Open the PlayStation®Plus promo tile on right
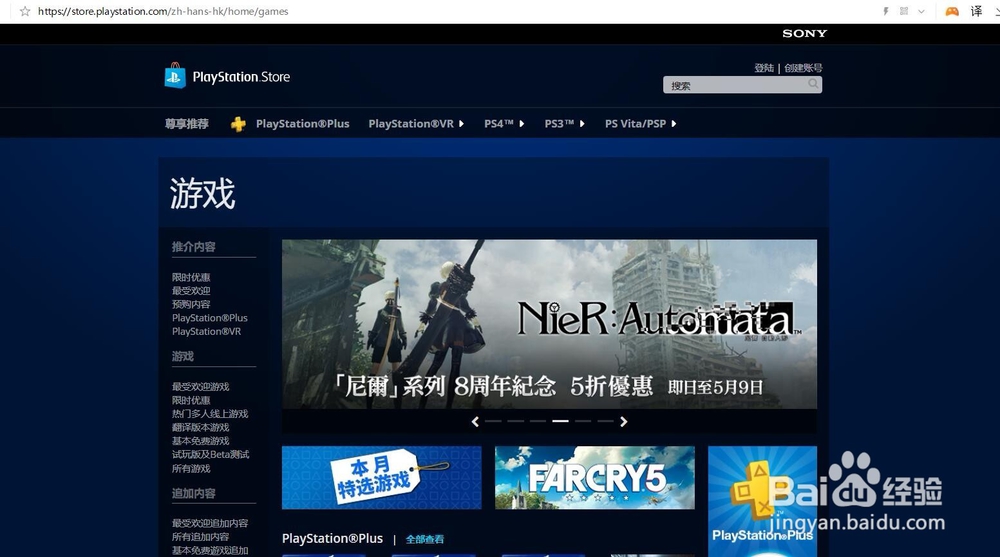The width and height of the screenshot is (1000, 557). coord(762,501)
